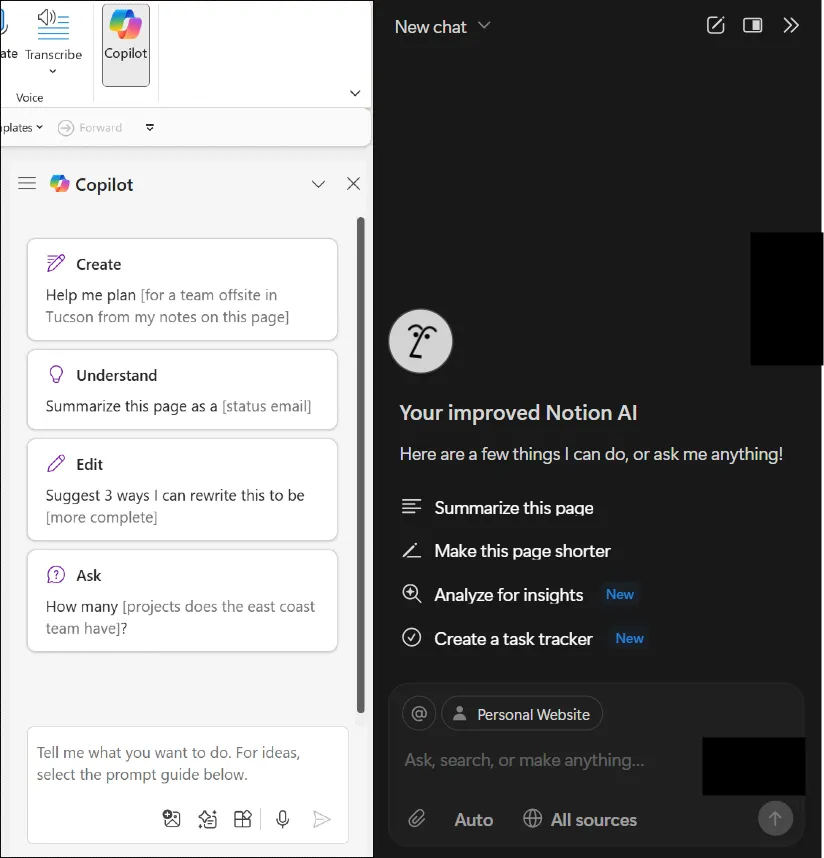The height and width of the screenshot is (858, 824).
Task: Click the Copilot logo in pane header
Action: point(60,184)
